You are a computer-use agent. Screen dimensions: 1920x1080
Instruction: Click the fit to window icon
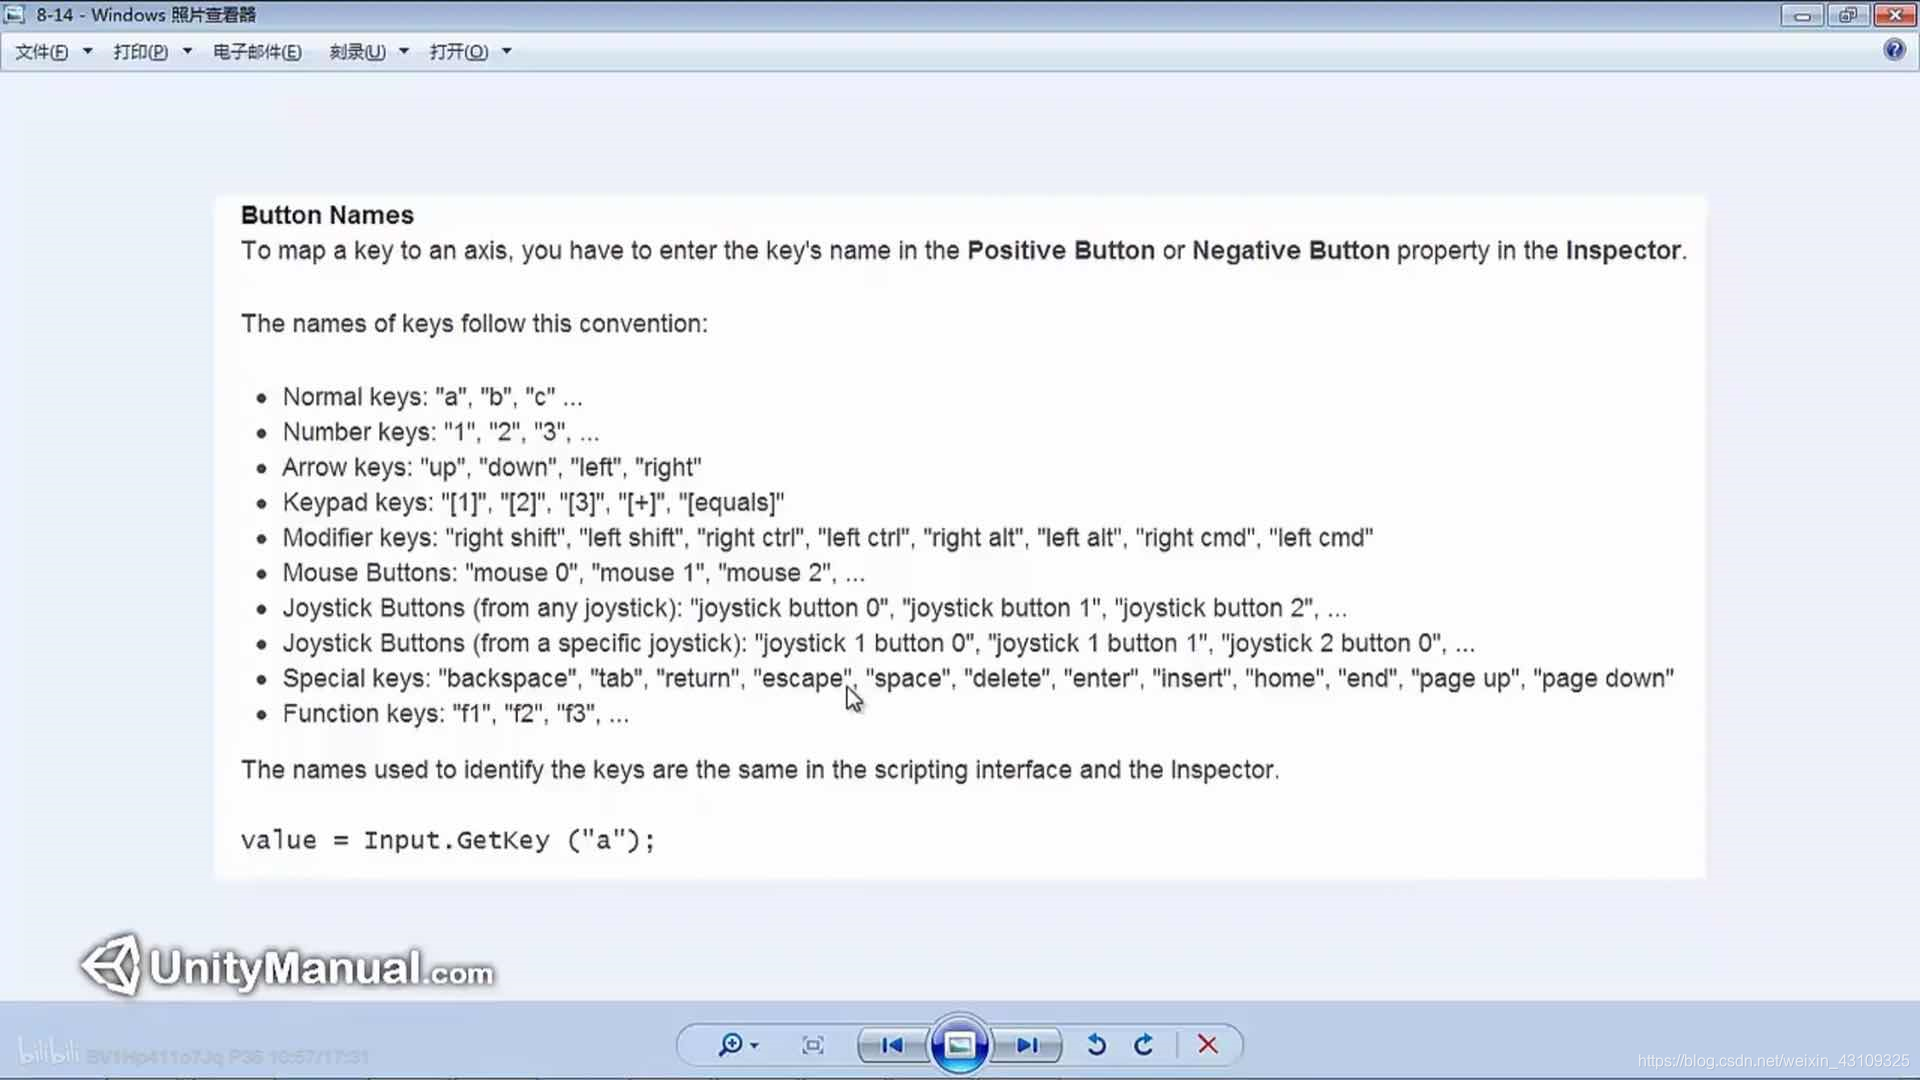pos(813,1046)
